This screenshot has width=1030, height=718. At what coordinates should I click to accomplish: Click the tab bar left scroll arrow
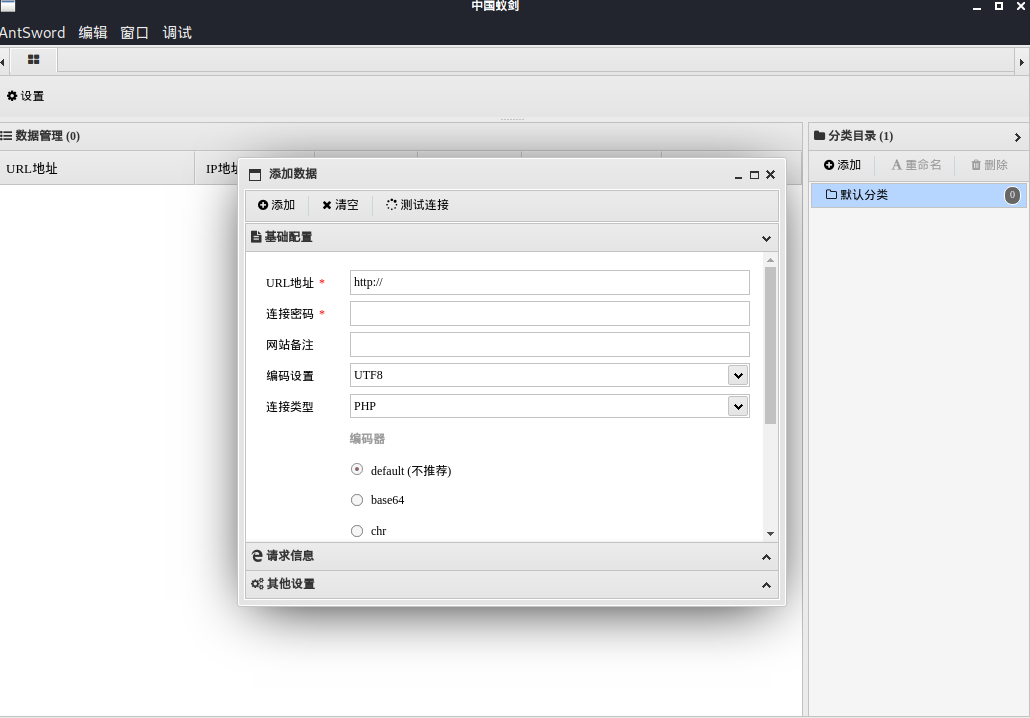tap(3, 62)
